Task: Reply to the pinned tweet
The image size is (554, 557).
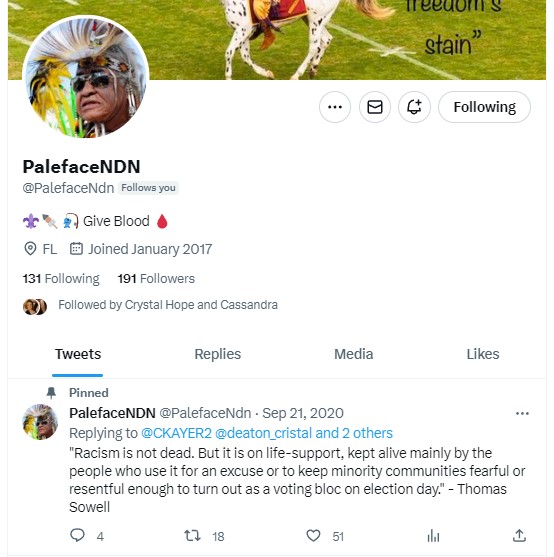Action: [77, 535]
